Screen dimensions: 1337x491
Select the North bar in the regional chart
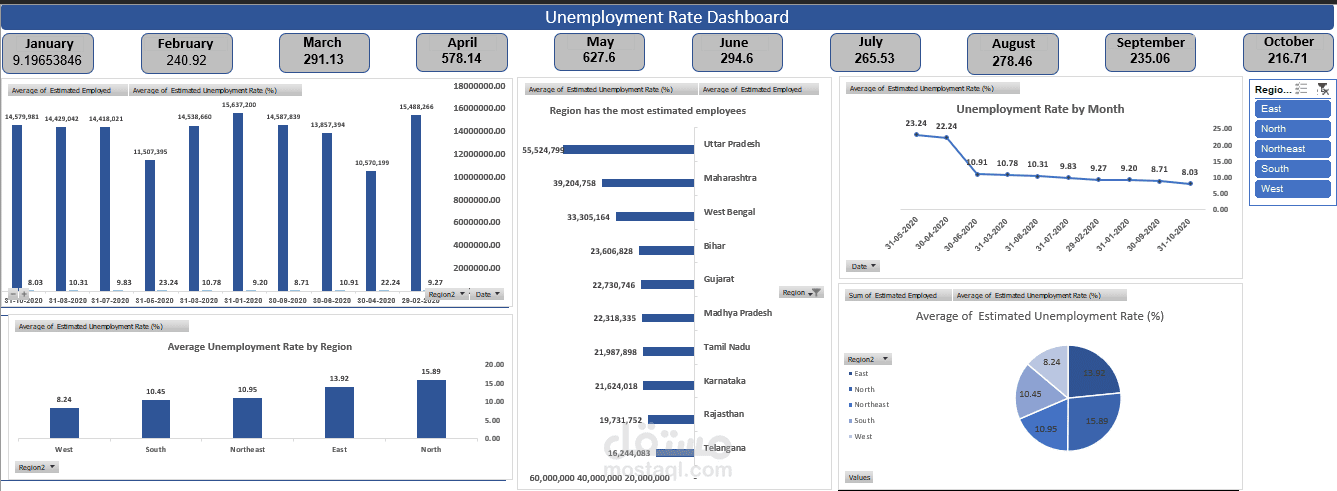tap(431, 409)
